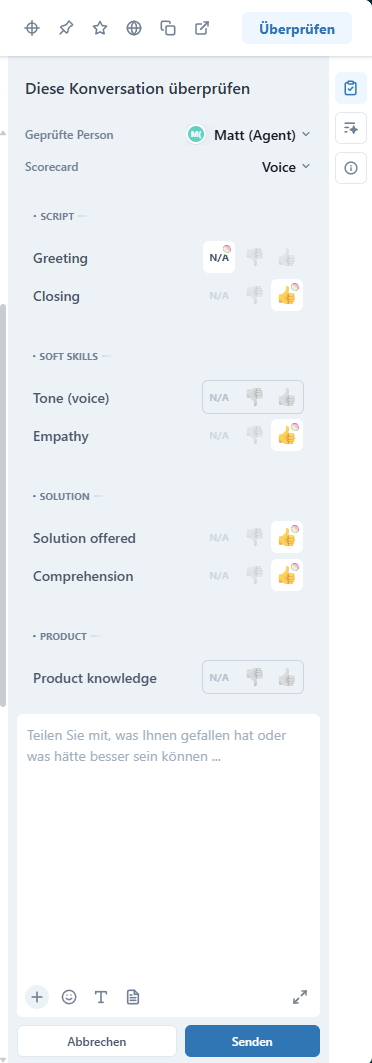Select the clipboard review sidebar icon
The width and height of the screenshot is (372, 1063).
point(351,88)
